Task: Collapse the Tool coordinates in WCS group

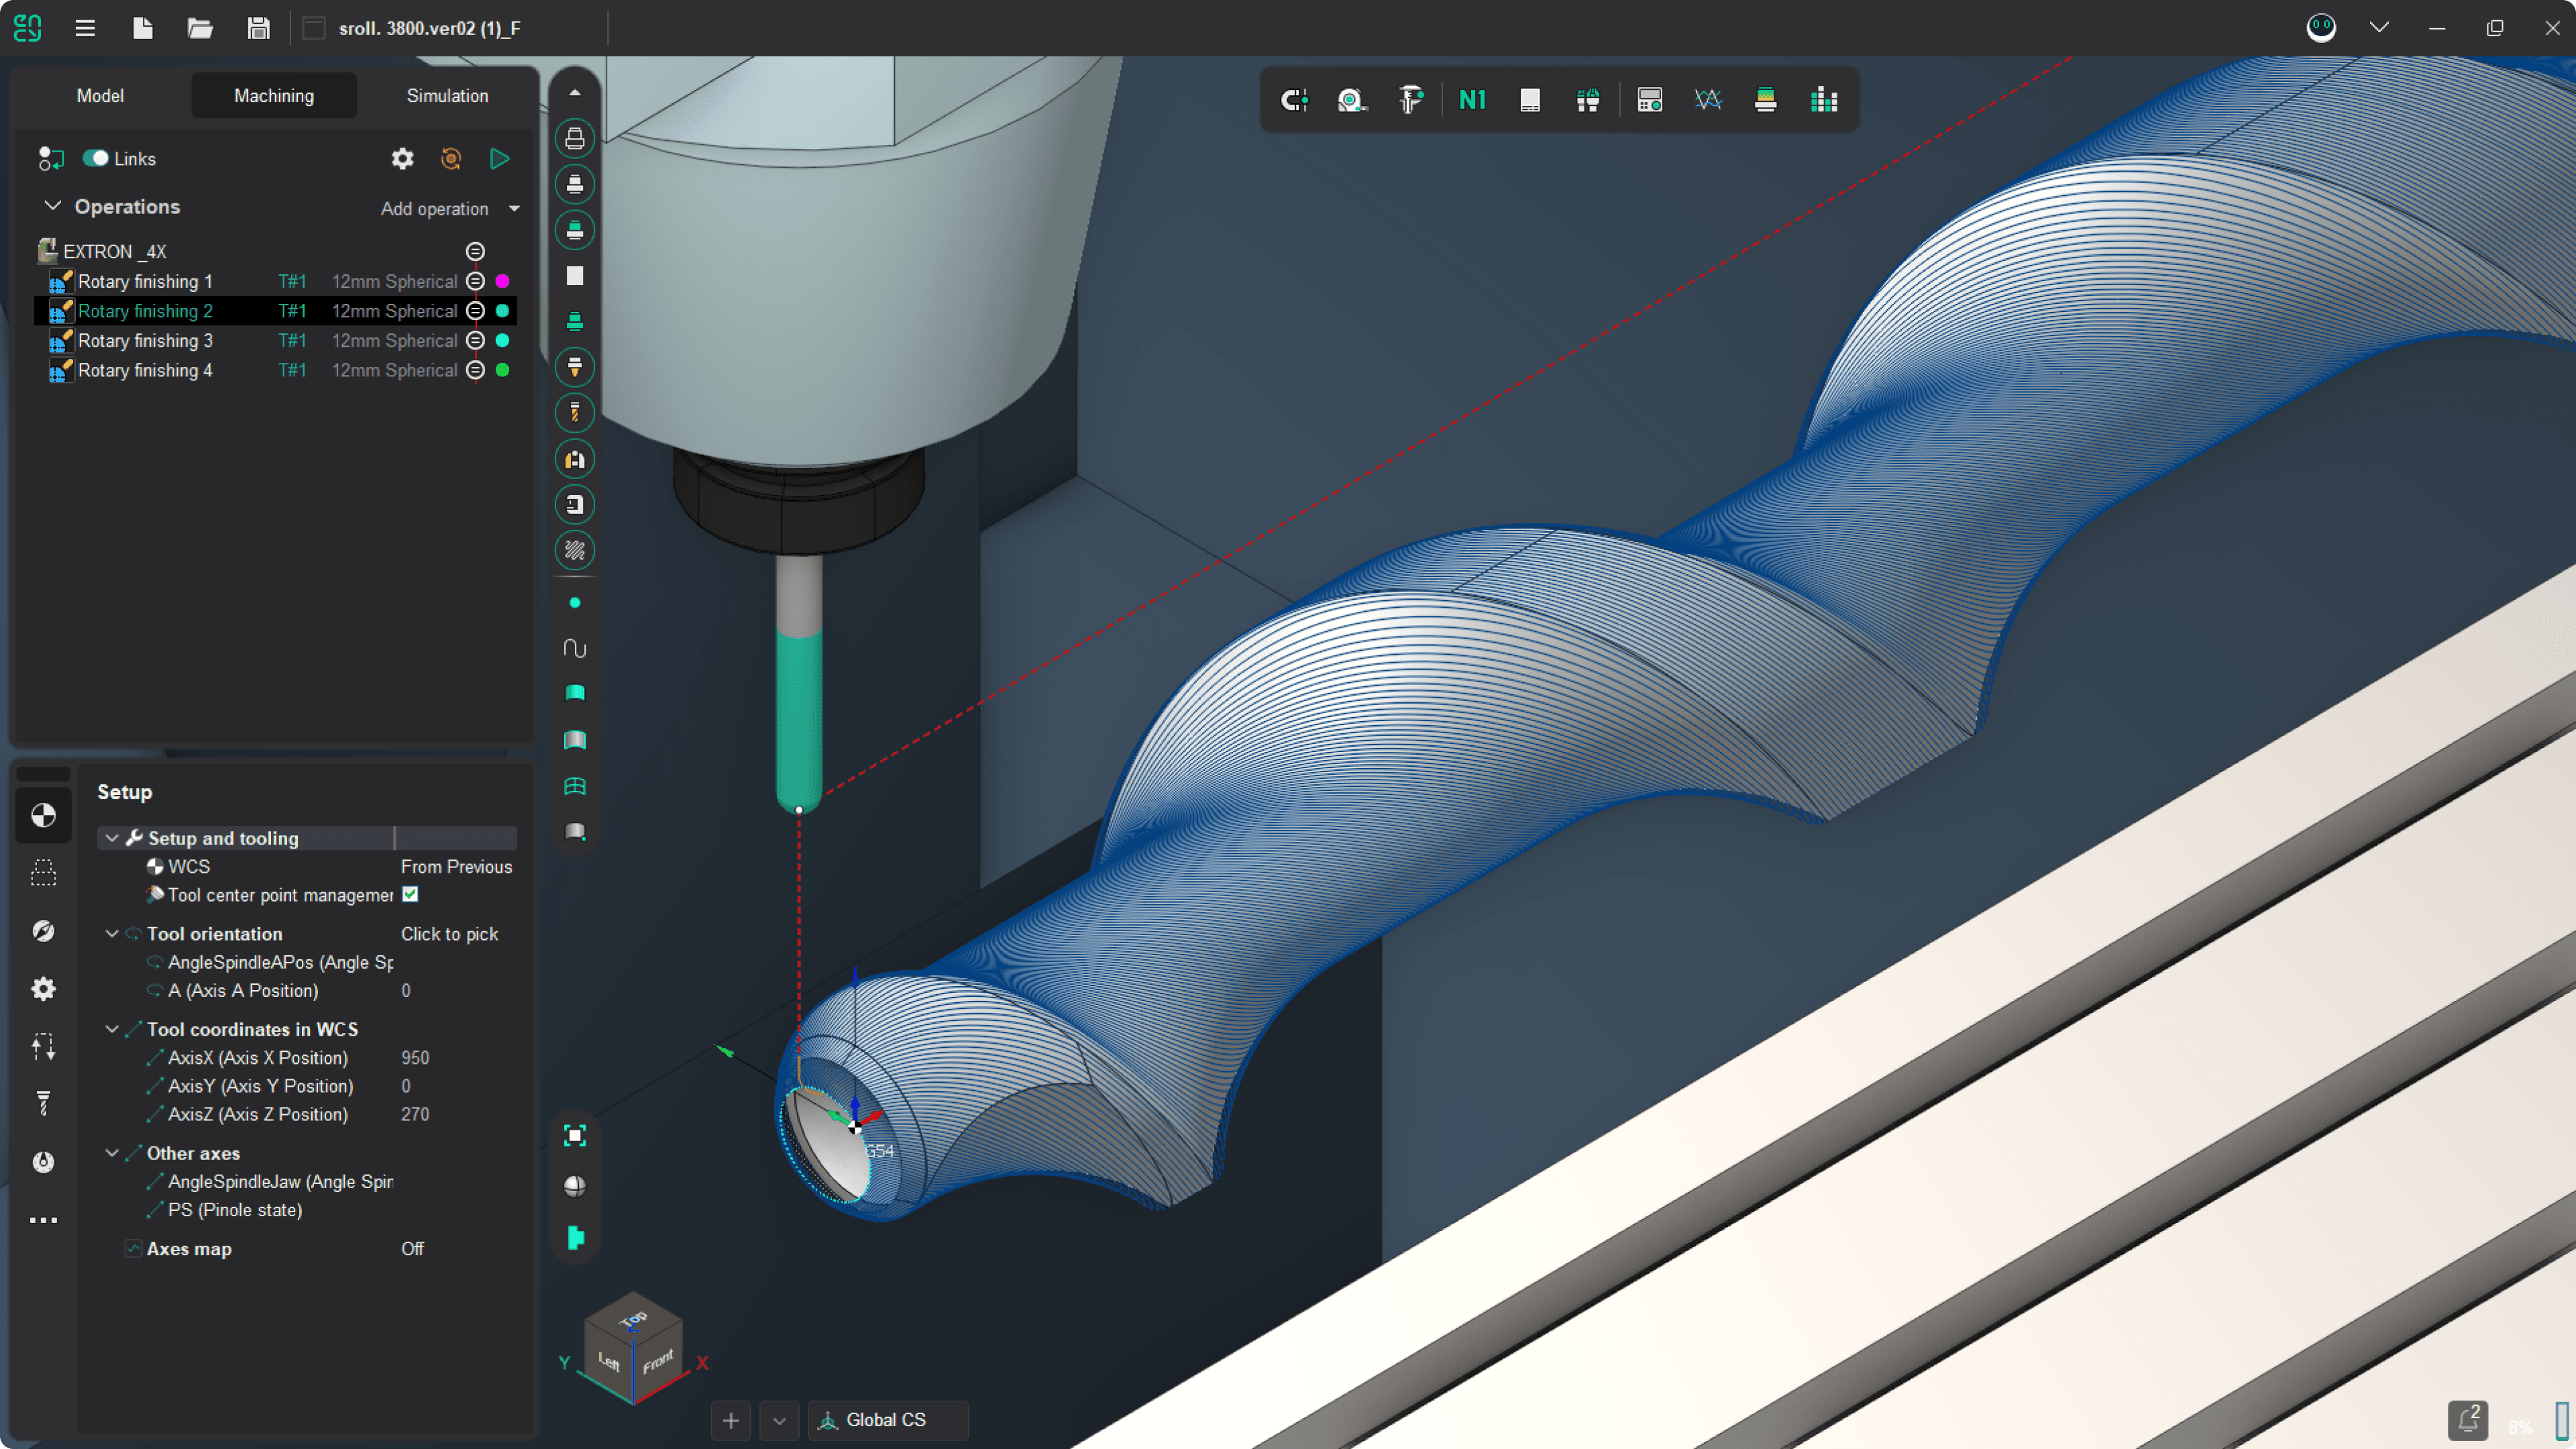Action: pos(112,1029)
